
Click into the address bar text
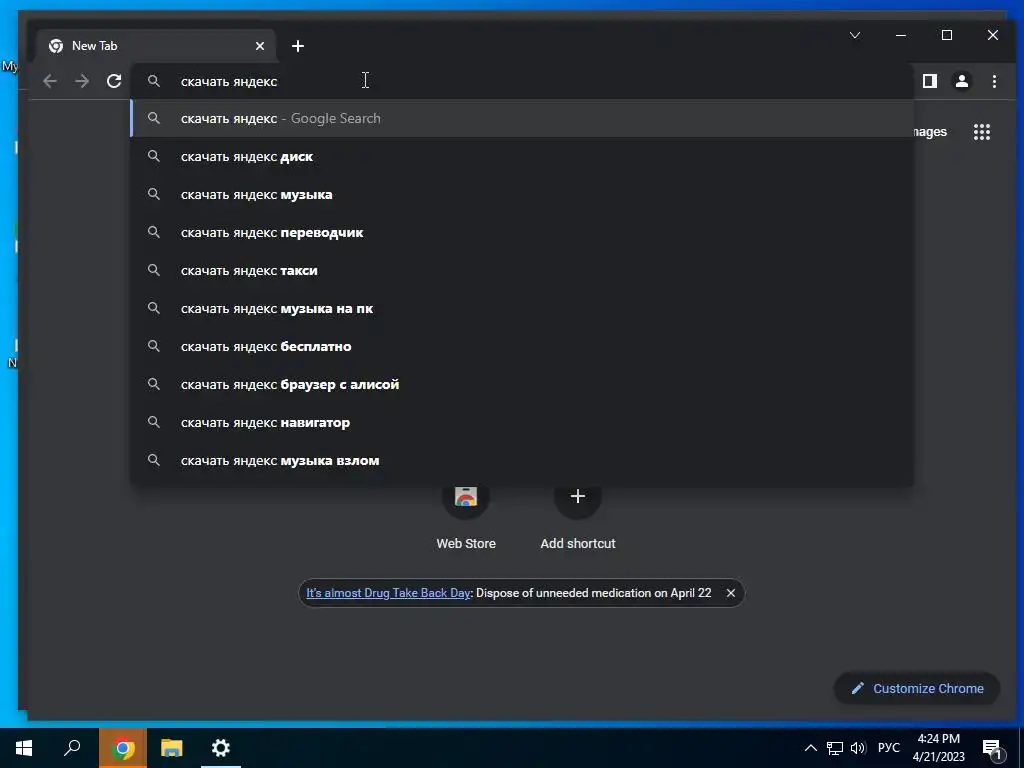tap(229, 82)
